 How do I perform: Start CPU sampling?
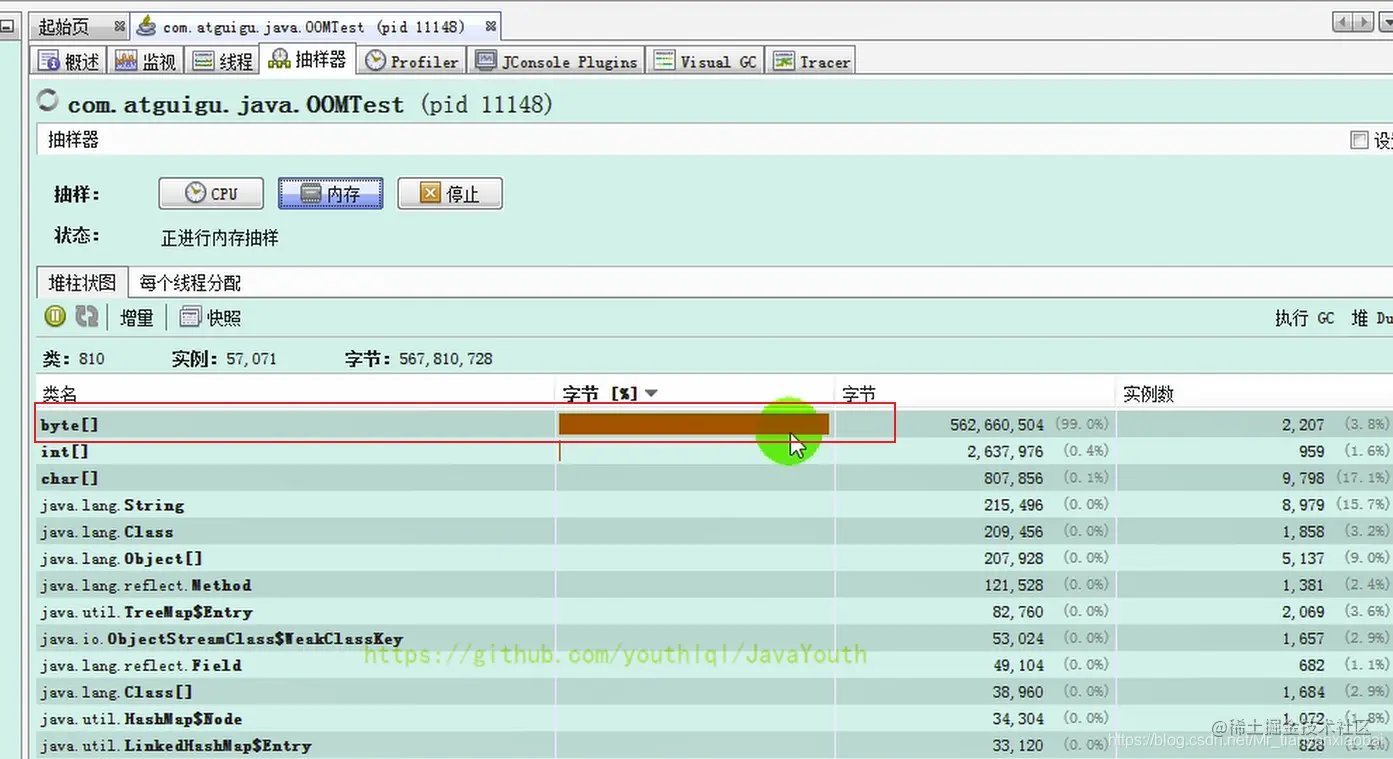tap(211, 193)
